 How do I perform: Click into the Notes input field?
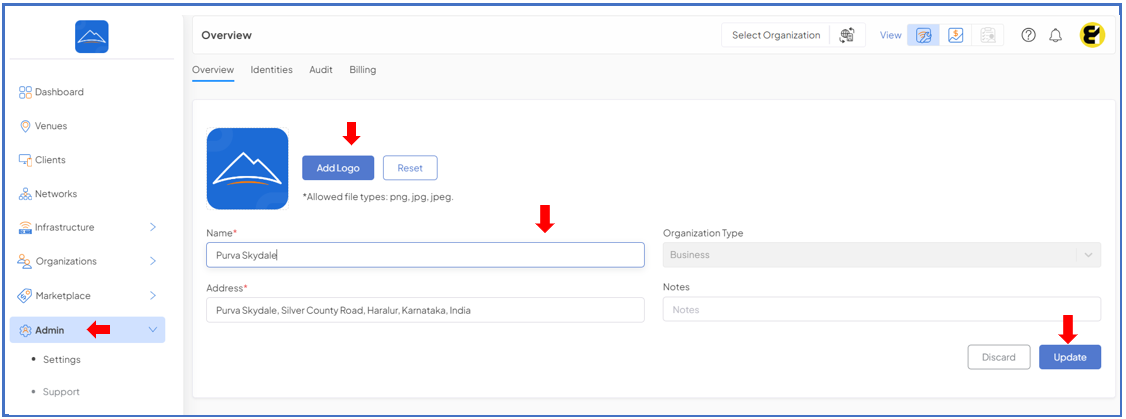click(882, 309)
